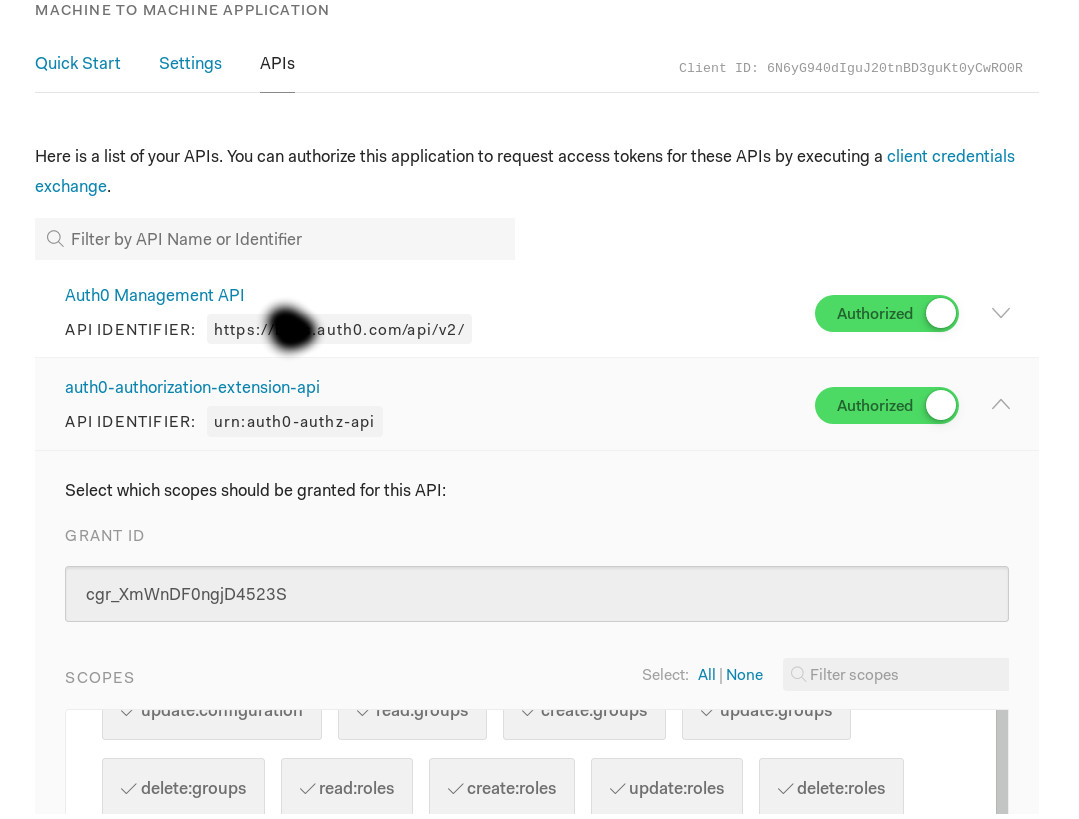This screenshot has height=819, width=1079.
Task: Toggle the create:roles scope
Action: click(502, 788)
